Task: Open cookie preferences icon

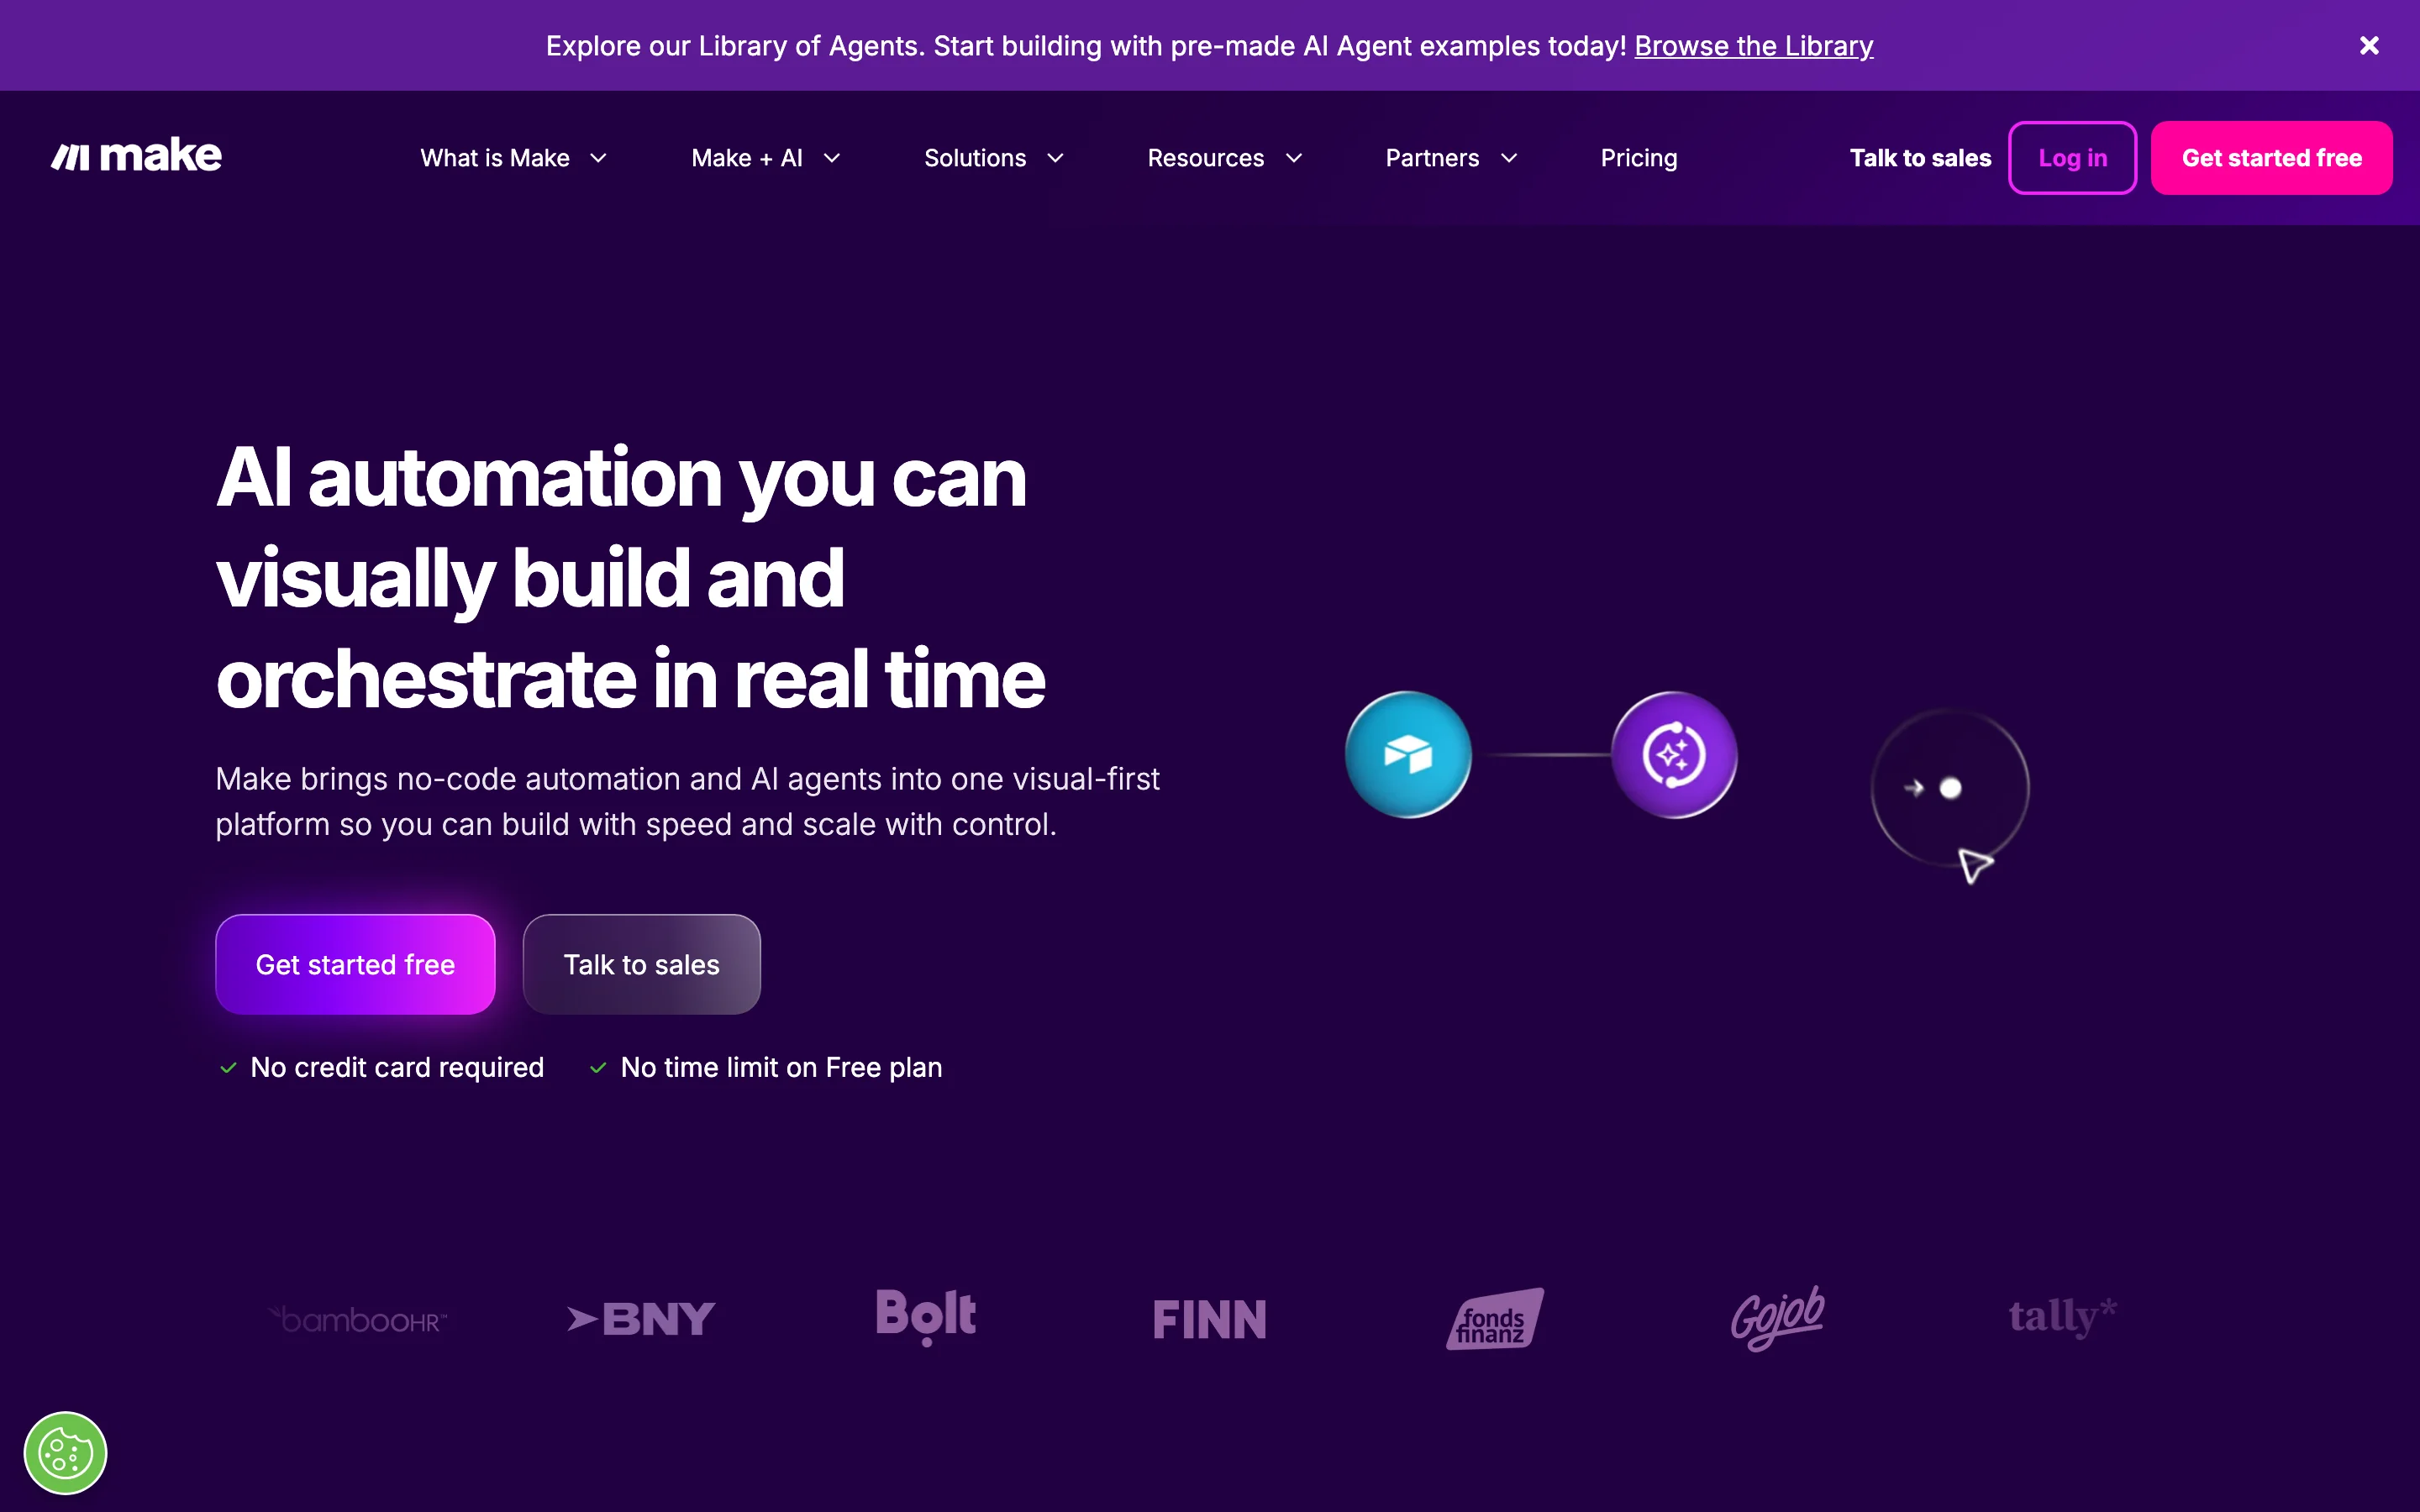Action: pos(65,1452)
